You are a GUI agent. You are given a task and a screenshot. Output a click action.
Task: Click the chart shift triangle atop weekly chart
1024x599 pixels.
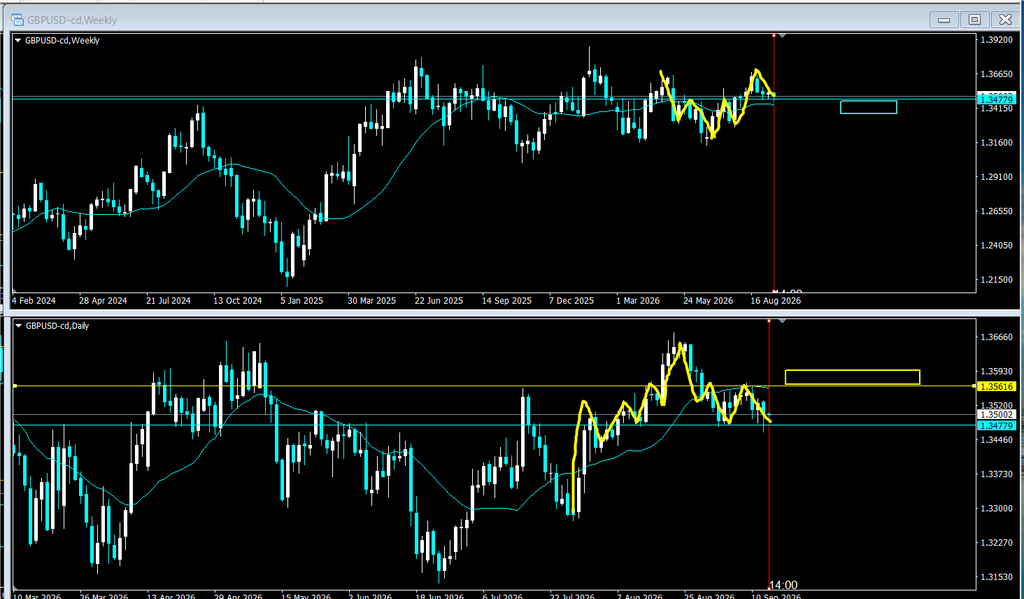782,35
